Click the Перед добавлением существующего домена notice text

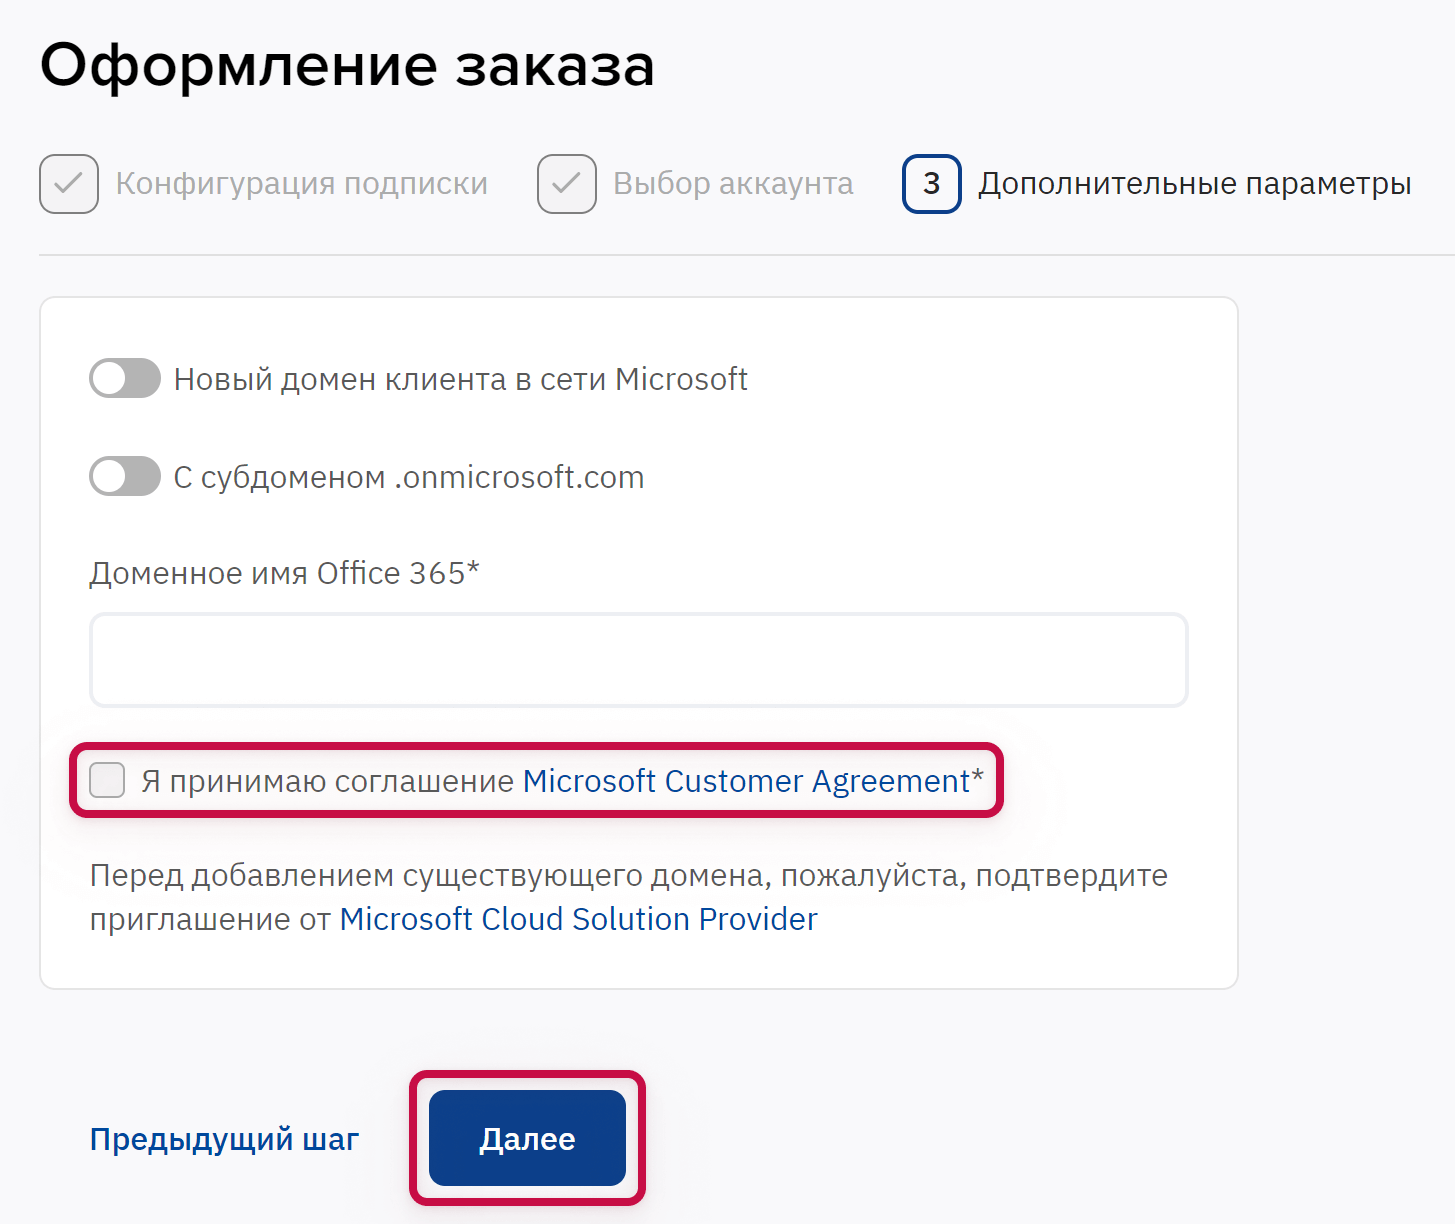click(x=628, y=876)
